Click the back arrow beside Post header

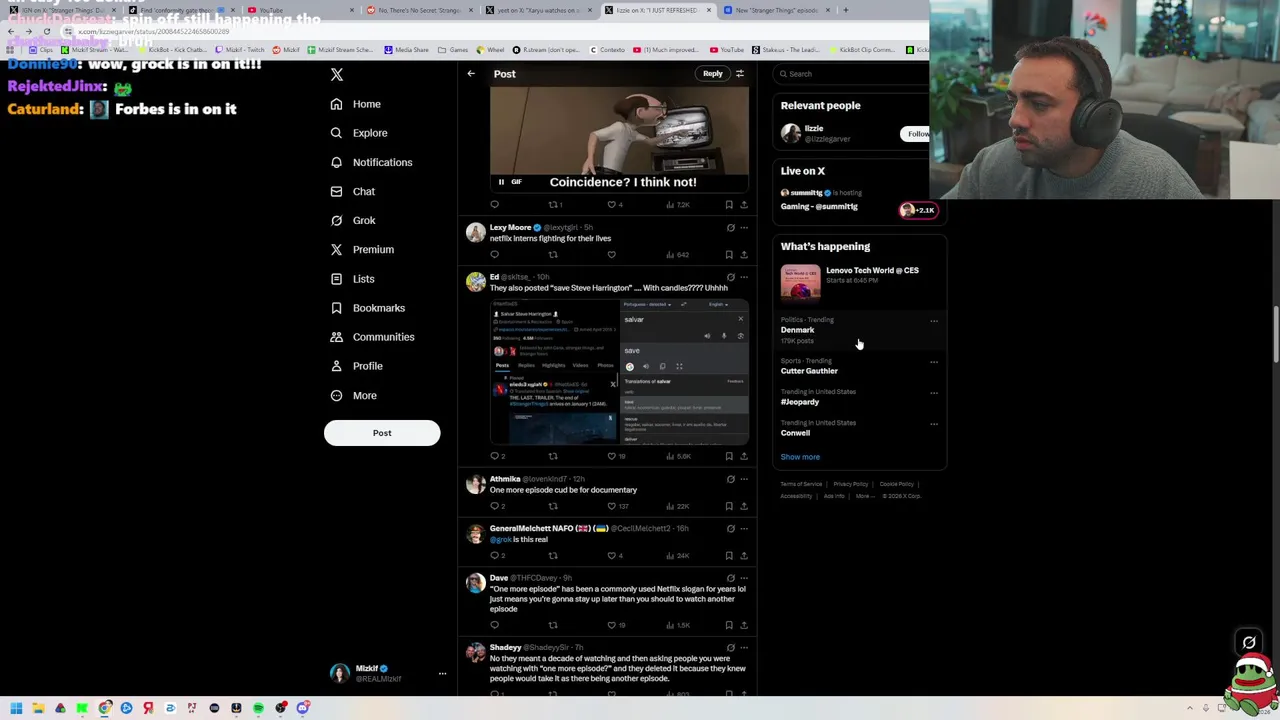(471, 73)
